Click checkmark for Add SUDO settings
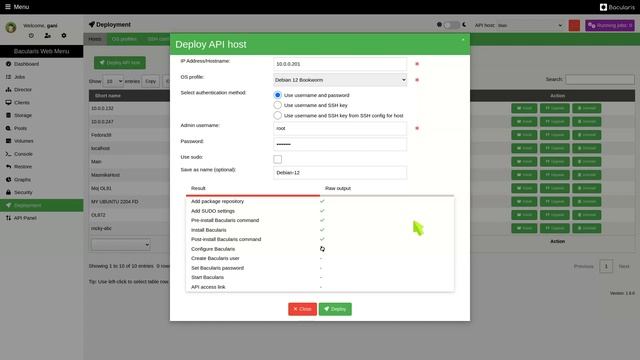Image resolution: width=640 pixels, height=360 pixels. (x=322, y=211)
